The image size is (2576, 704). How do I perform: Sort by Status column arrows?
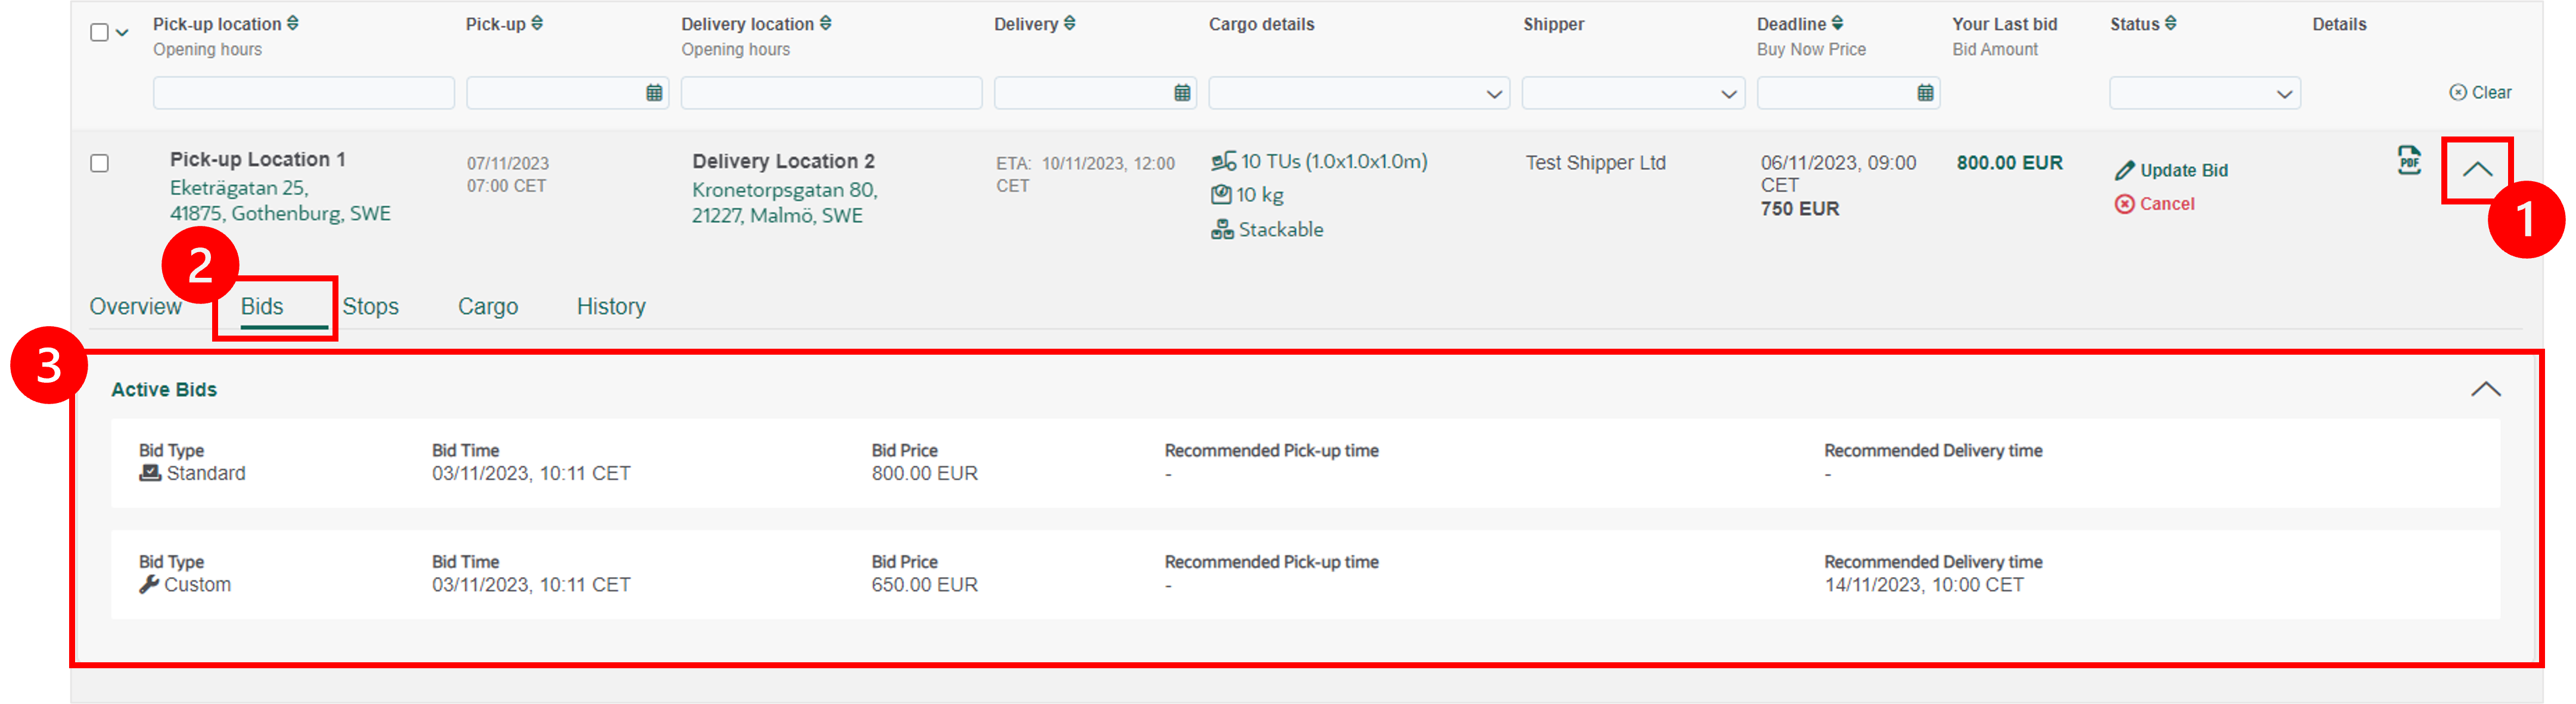[x=2170, y=23]
